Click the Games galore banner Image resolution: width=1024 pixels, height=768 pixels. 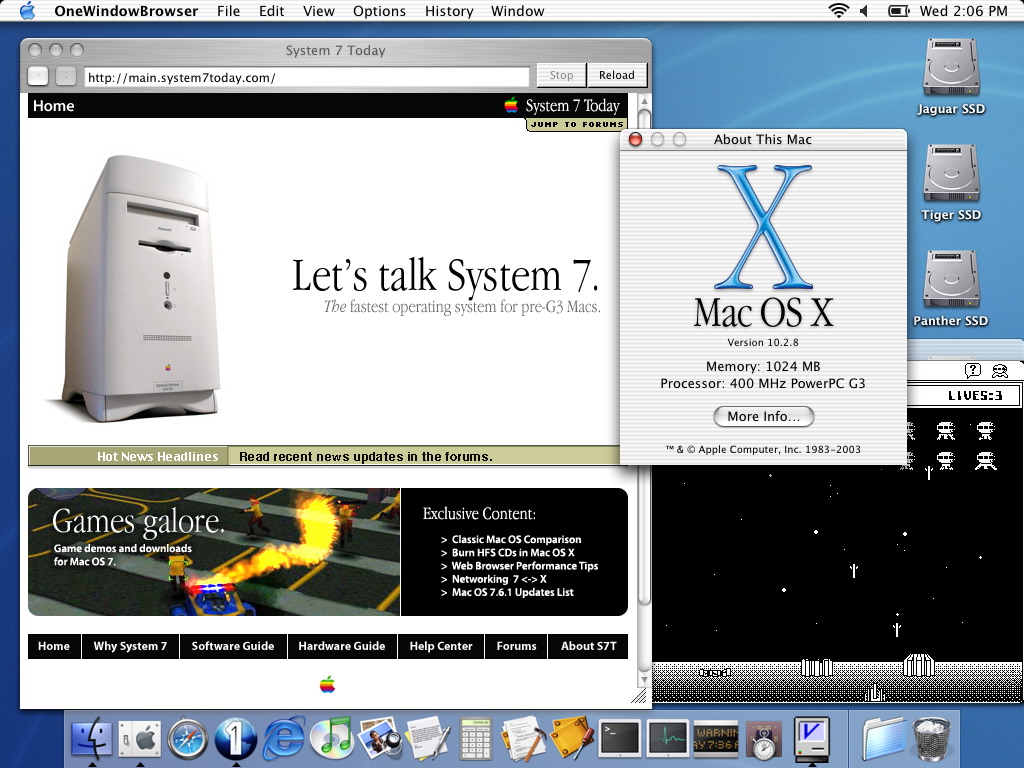(x=214, y=552)
